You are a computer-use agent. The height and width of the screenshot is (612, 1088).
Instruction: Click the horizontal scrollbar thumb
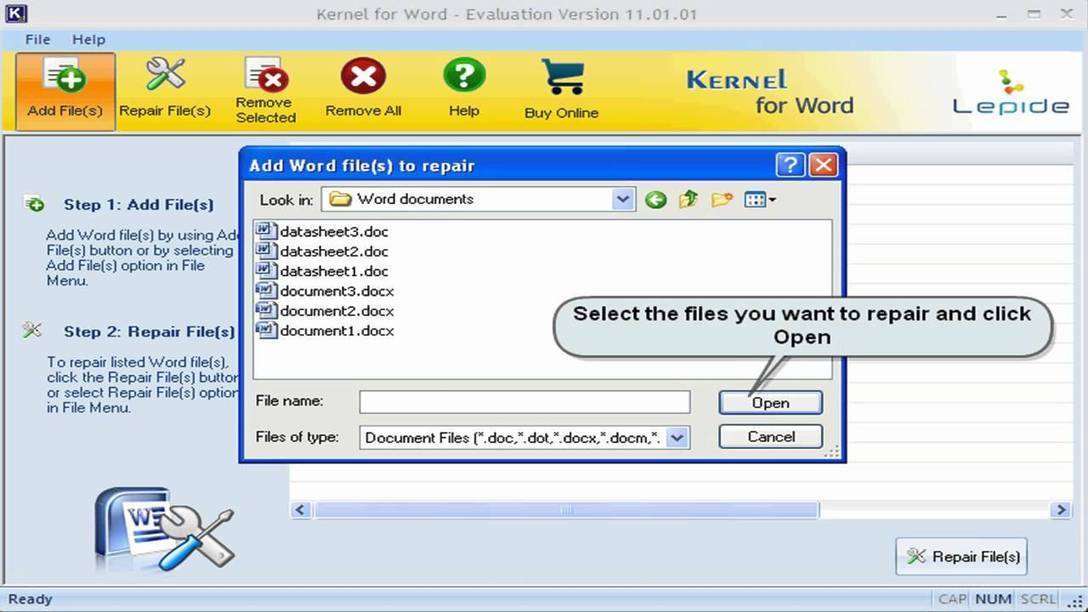tap(566, 510)
